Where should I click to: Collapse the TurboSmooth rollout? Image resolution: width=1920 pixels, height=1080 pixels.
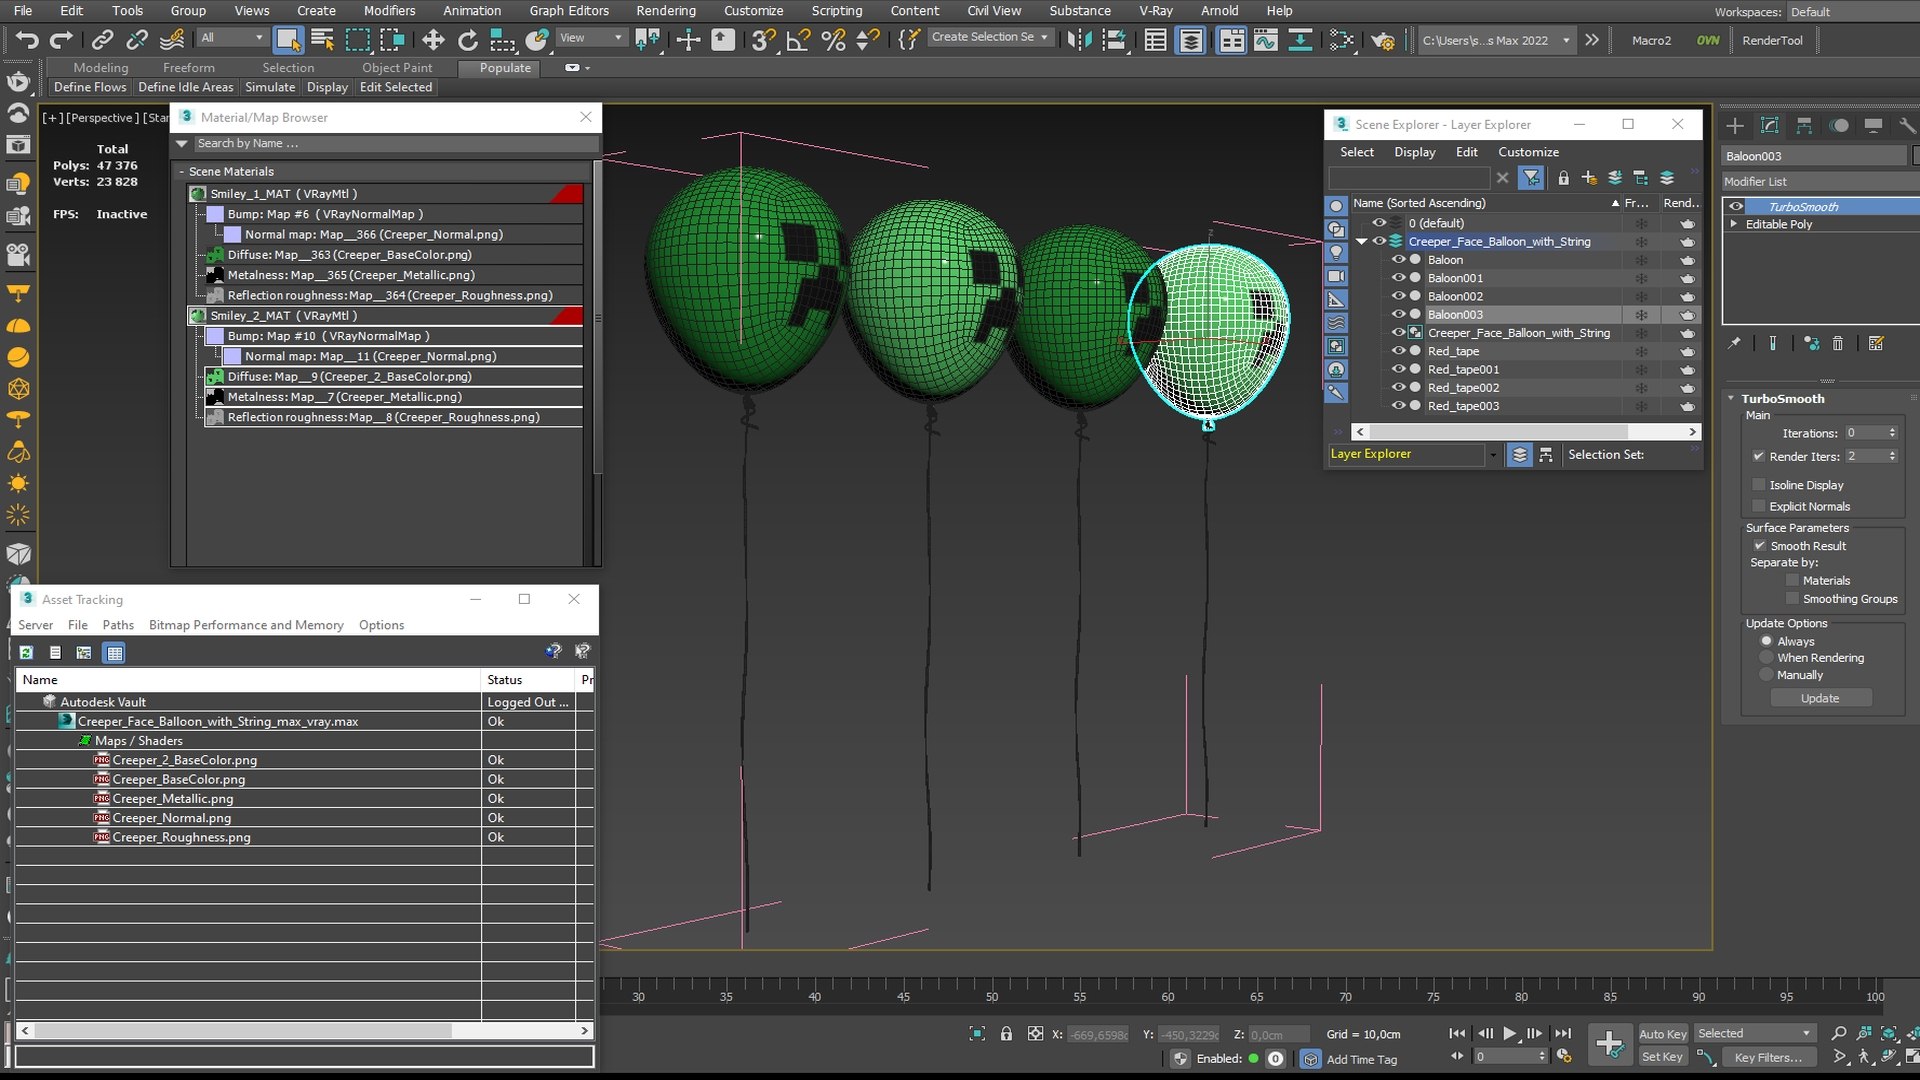(x=1731, y=398)
